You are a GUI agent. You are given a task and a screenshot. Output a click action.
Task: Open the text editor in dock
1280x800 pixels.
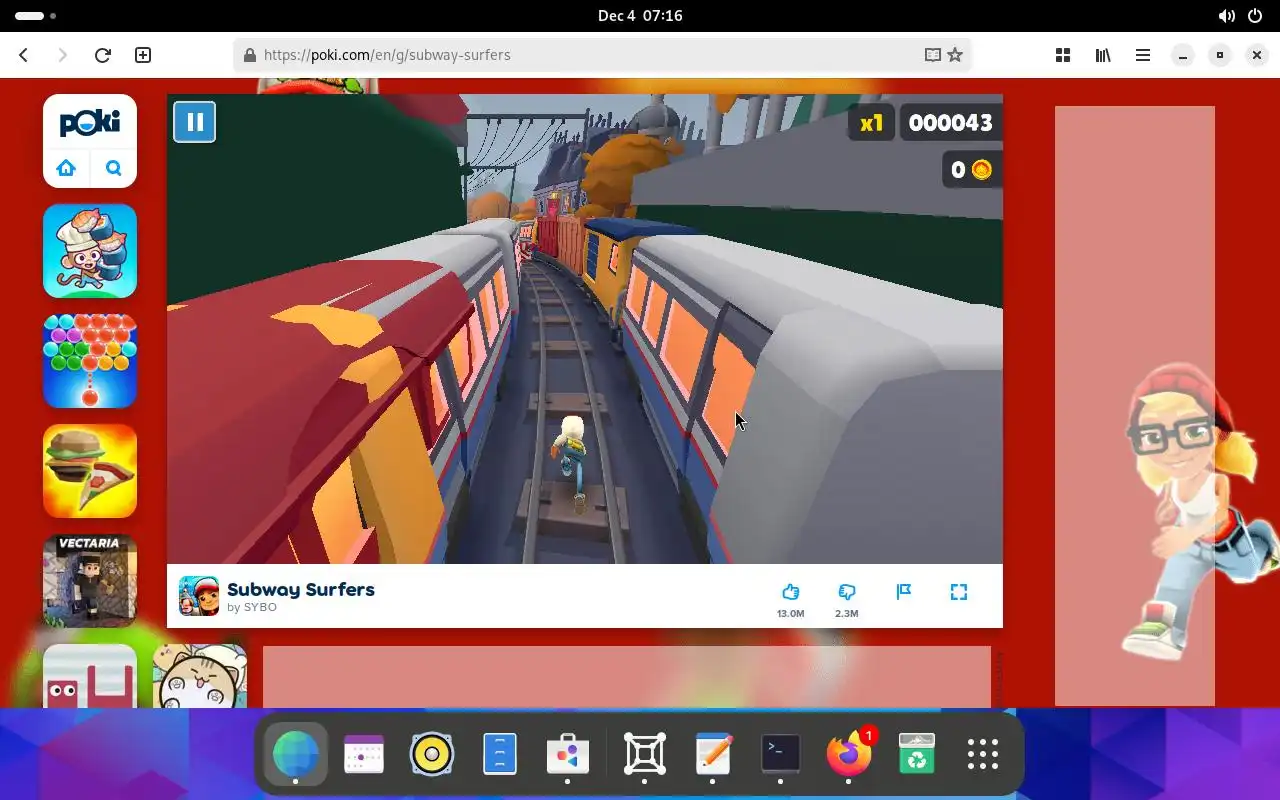713,753
